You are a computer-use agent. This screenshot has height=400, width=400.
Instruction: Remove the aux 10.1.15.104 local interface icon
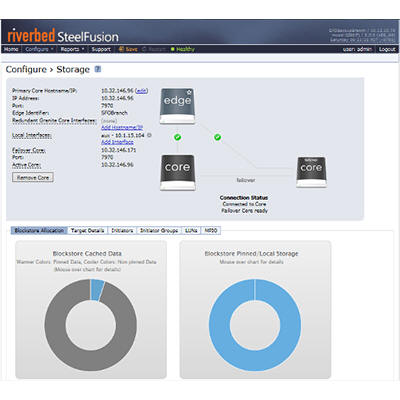[149, 135]
